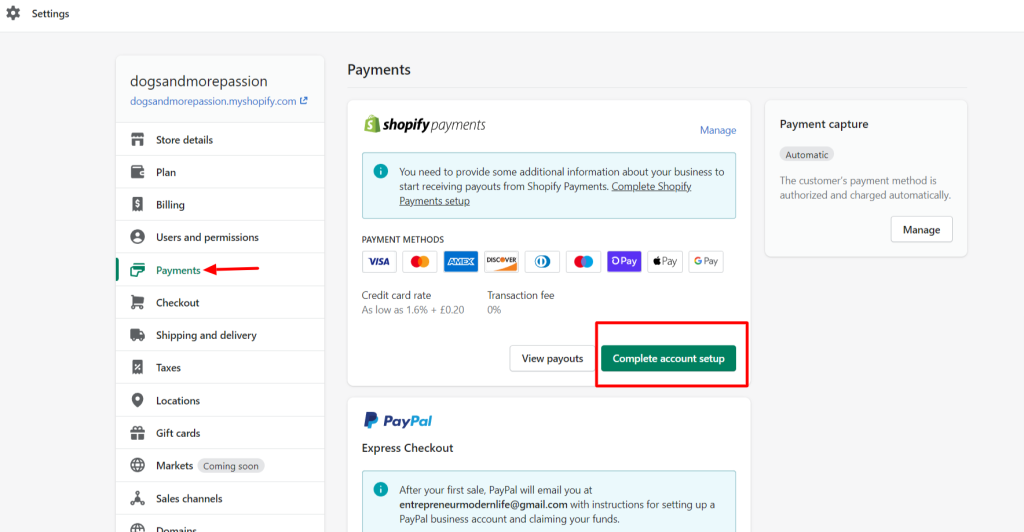Click the Shop Pay payment icon
Viewport: 1024px width, 532px height.
click(624, 262)
